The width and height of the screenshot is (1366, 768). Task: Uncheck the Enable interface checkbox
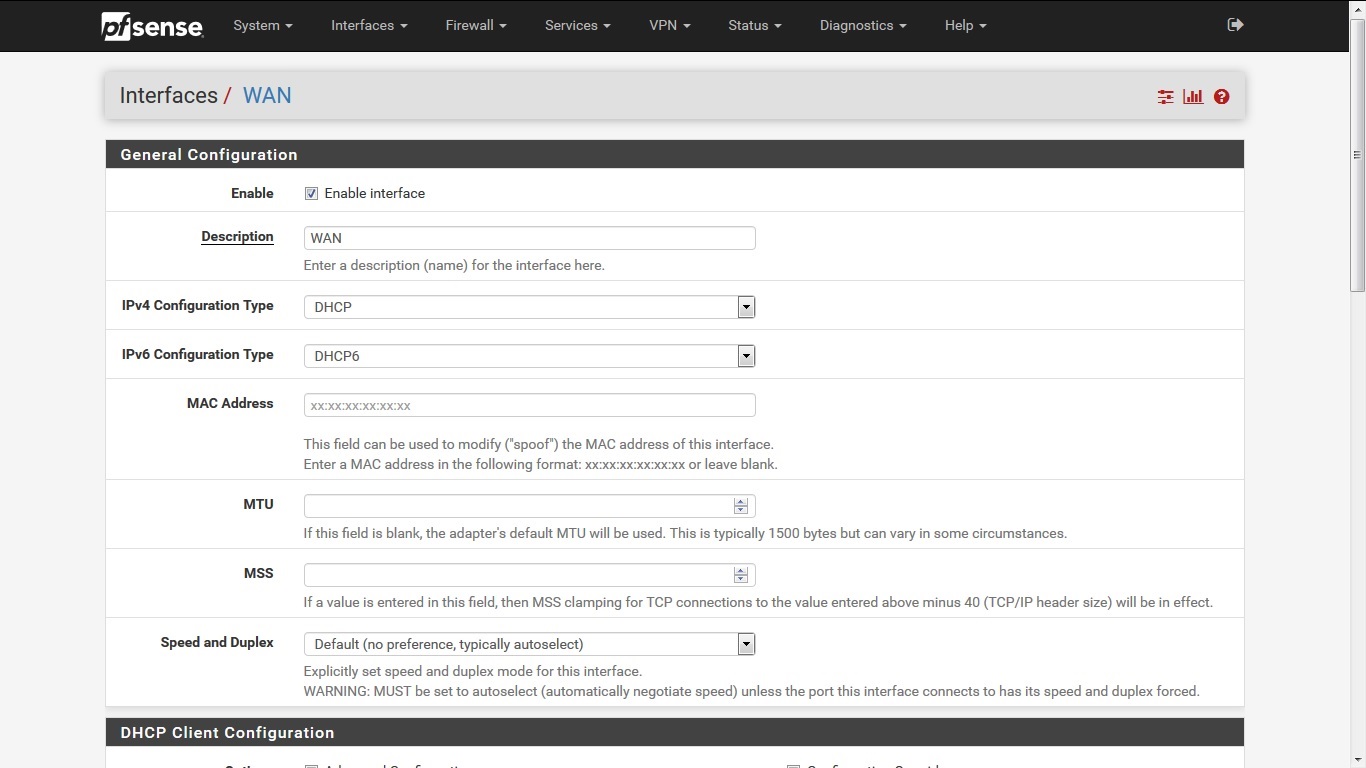[x=311, y=193]
